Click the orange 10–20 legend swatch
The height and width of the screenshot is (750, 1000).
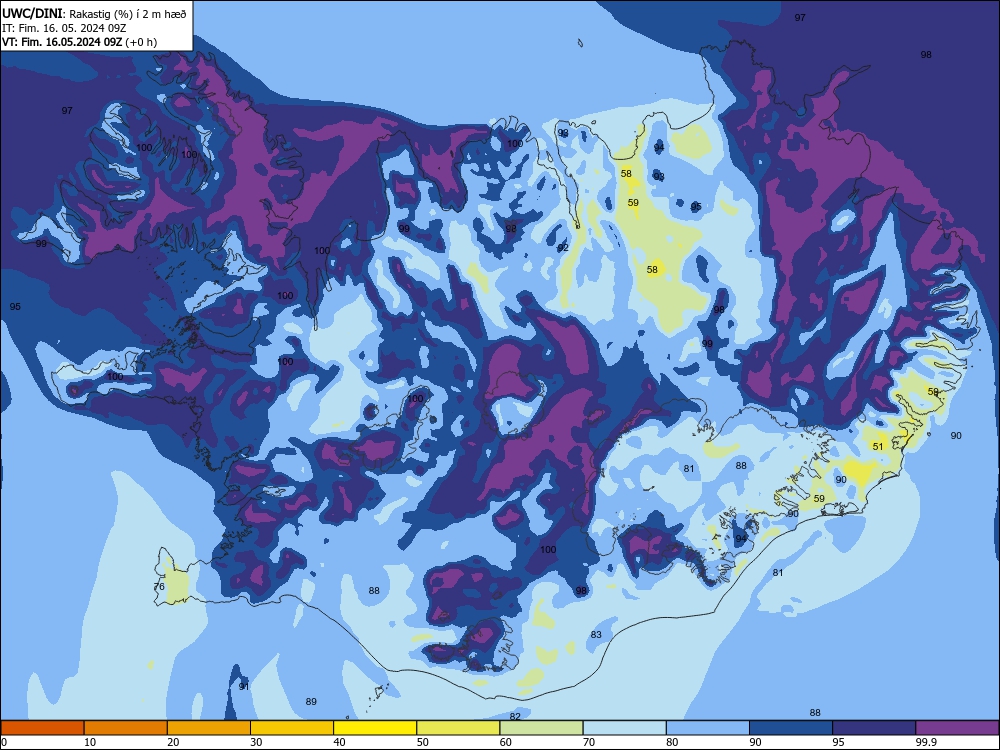[x=126, y=728]
